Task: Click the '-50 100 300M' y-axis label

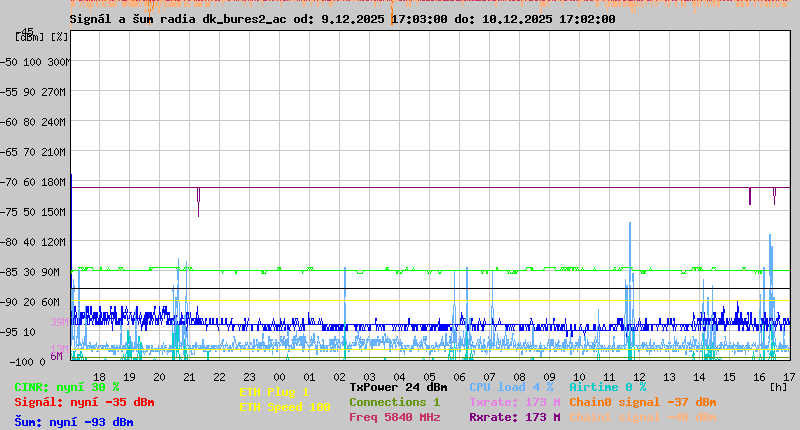Action: [x=34, y=62]
